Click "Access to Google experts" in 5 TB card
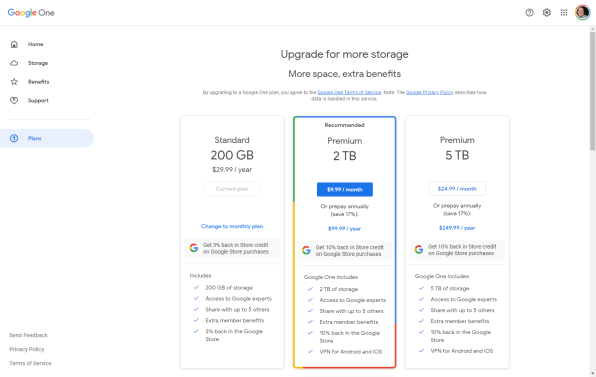Screen dimensions: 596x377 coord(464,299)
